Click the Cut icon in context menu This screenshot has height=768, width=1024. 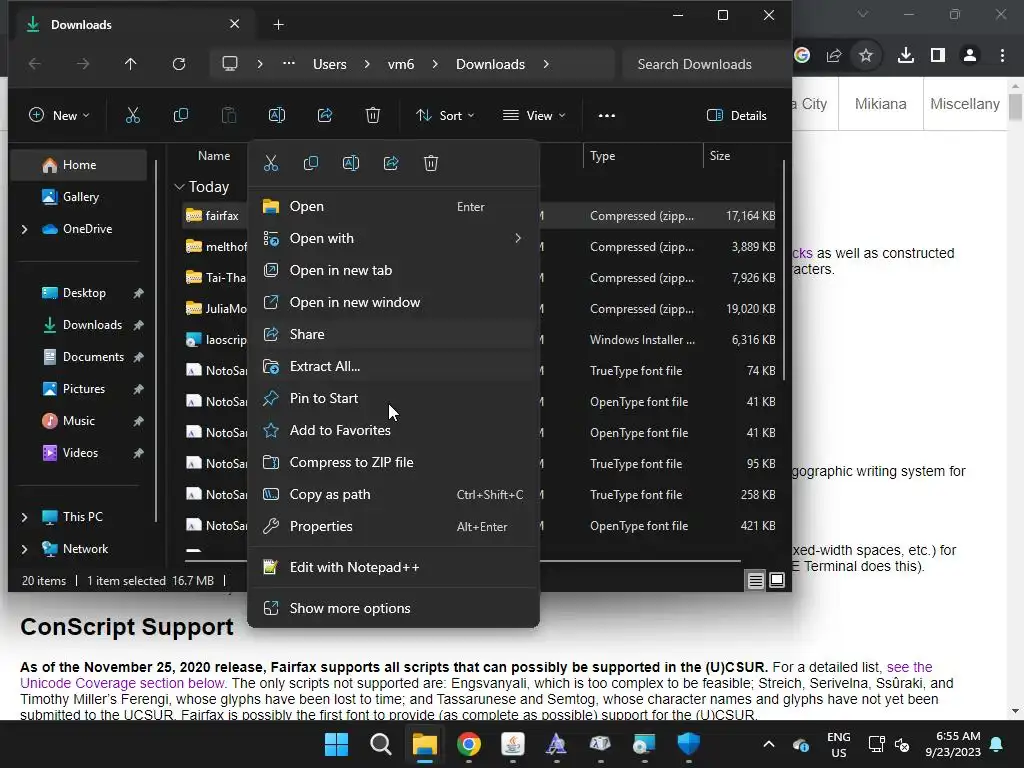click(271, 163)
